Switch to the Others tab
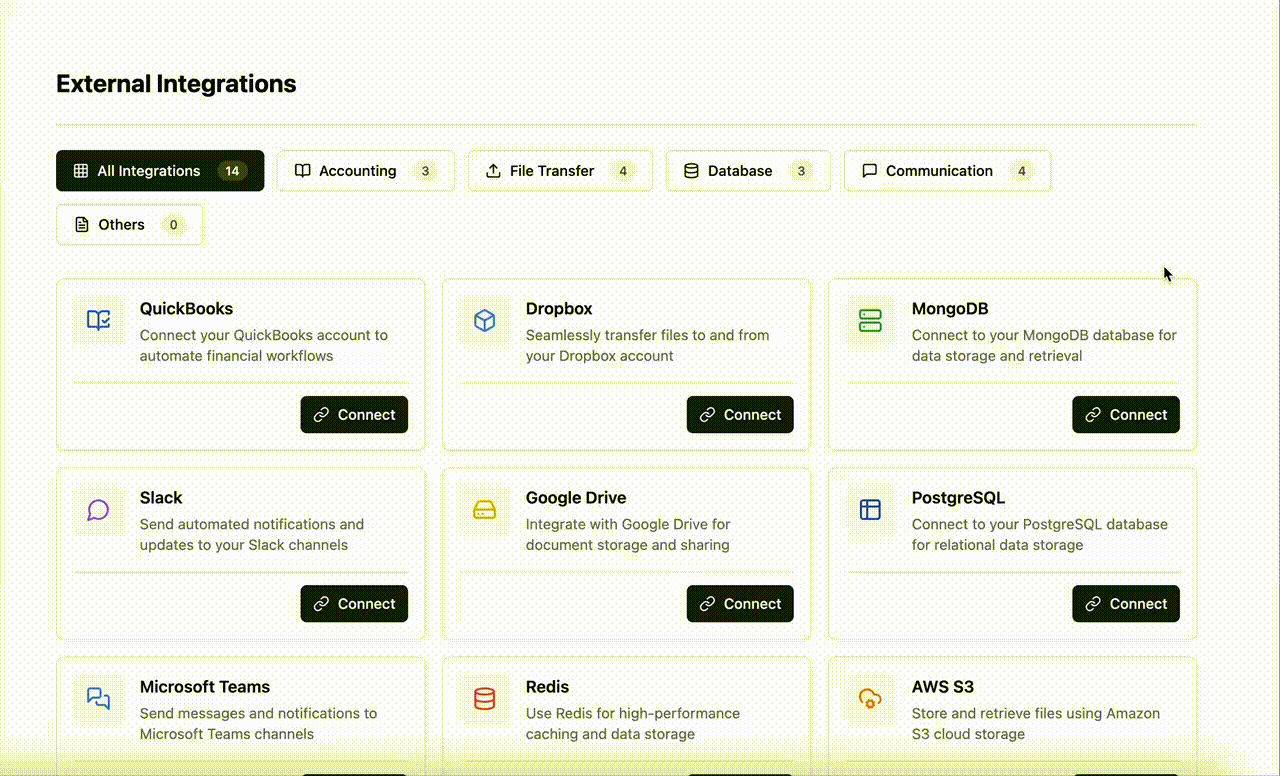Image resolution: width=1280 pixels, height=776 pixels. click(x=129, y=225)
